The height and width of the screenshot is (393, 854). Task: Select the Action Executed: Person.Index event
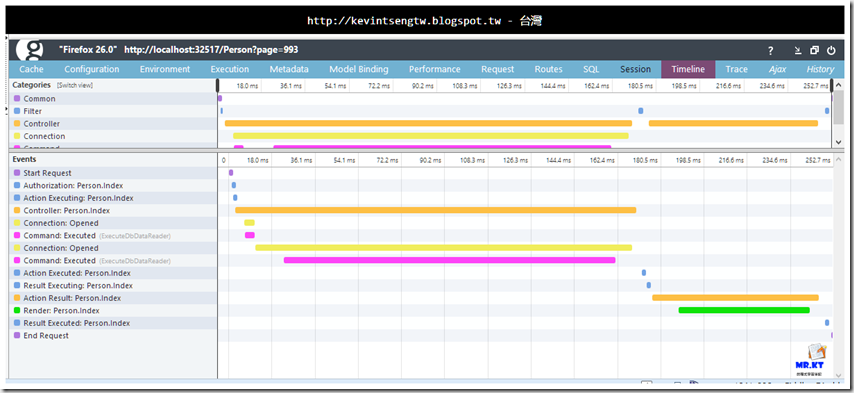[77, 273]
